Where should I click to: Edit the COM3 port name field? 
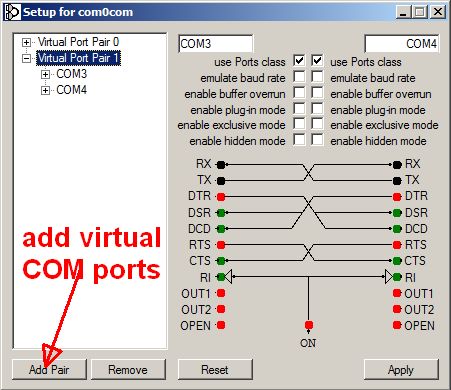(215, 44)
